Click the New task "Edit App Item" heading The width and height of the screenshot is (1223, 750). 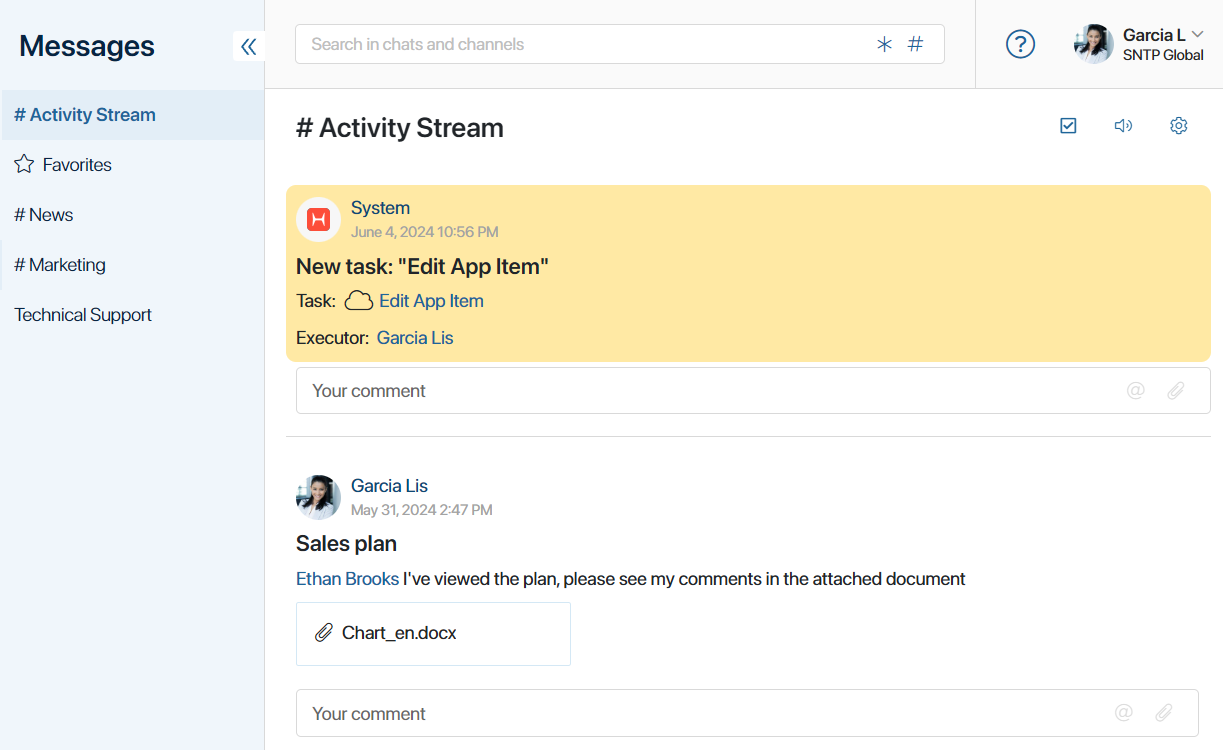(x=422, y=267)
